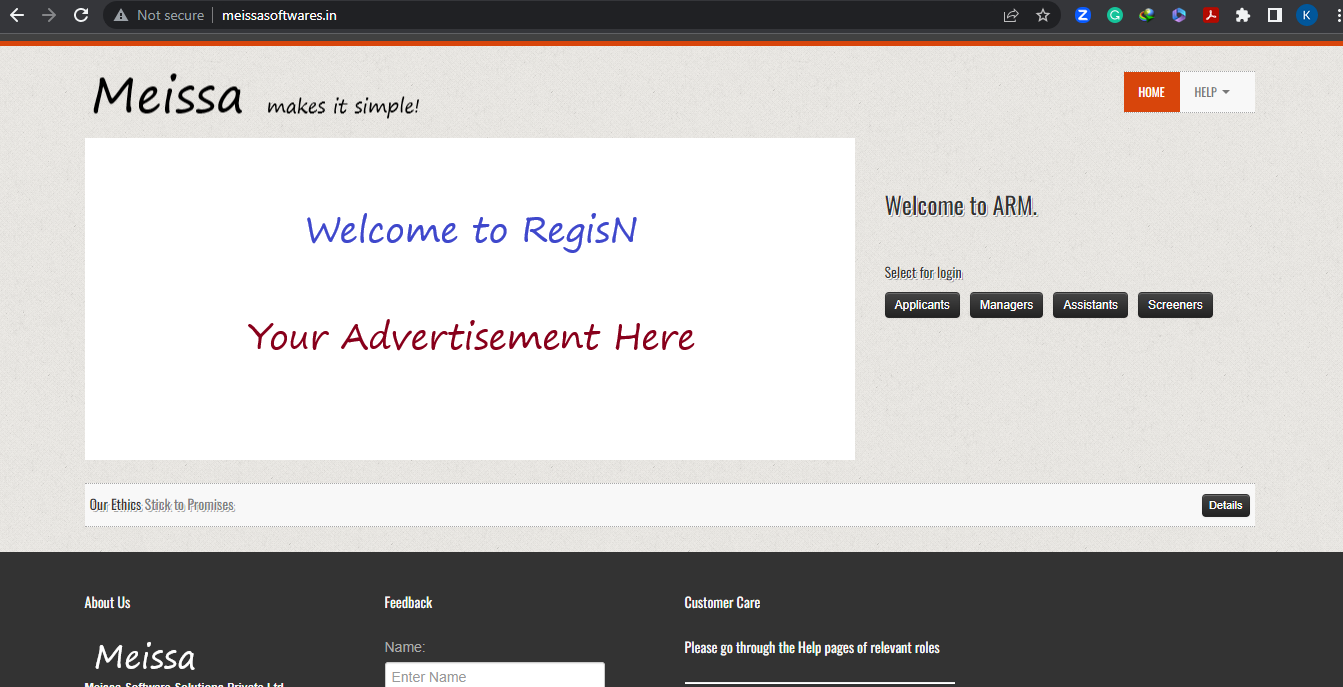Click the browser back arrow
This screenshot has width=1343, height=687.
pos(17,15)
